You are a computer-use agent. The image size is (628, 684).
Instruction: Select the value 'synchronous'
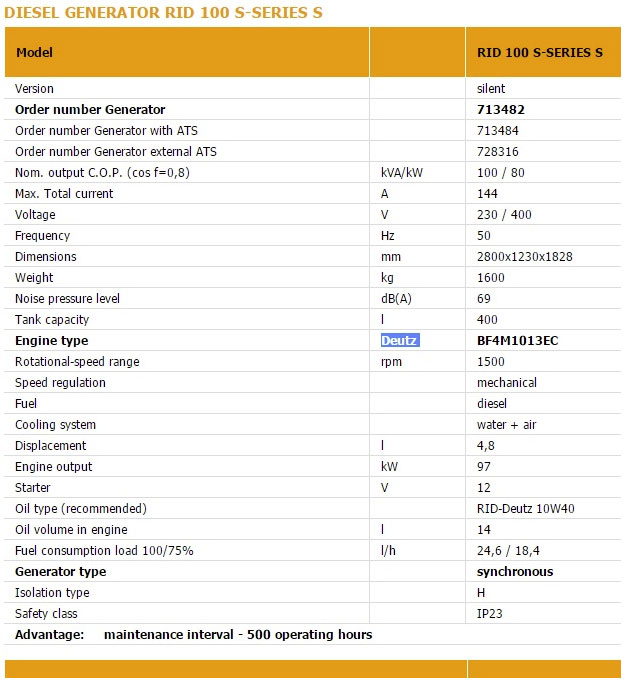point(515,571)
